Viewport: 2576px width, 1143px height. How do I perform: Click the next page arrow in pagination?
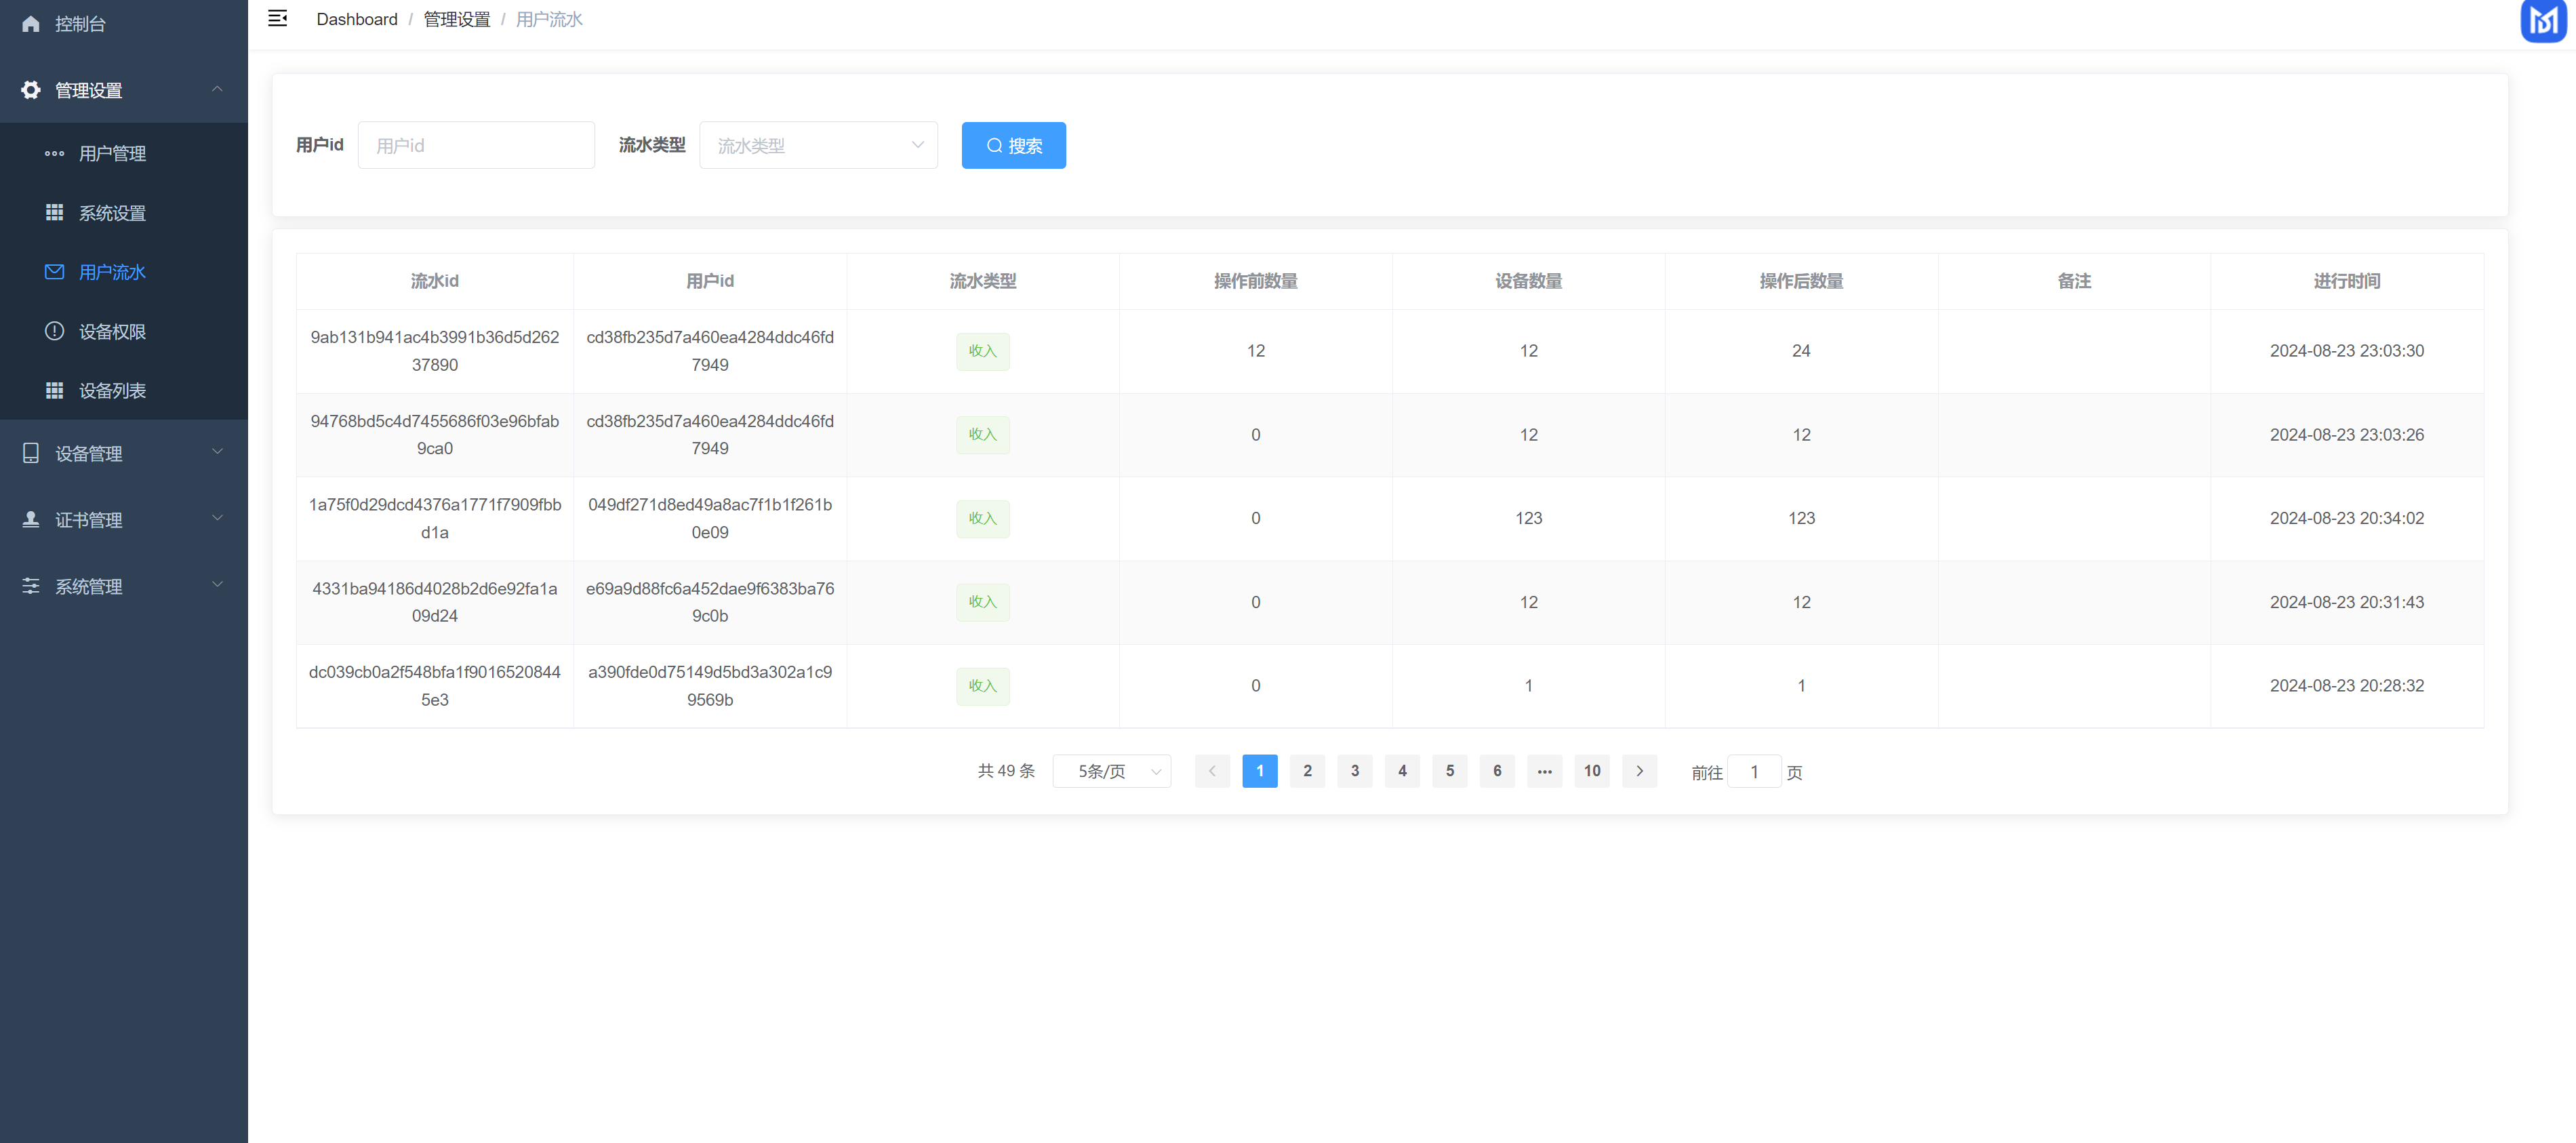pyautogui.click(x=1639, y=771)
